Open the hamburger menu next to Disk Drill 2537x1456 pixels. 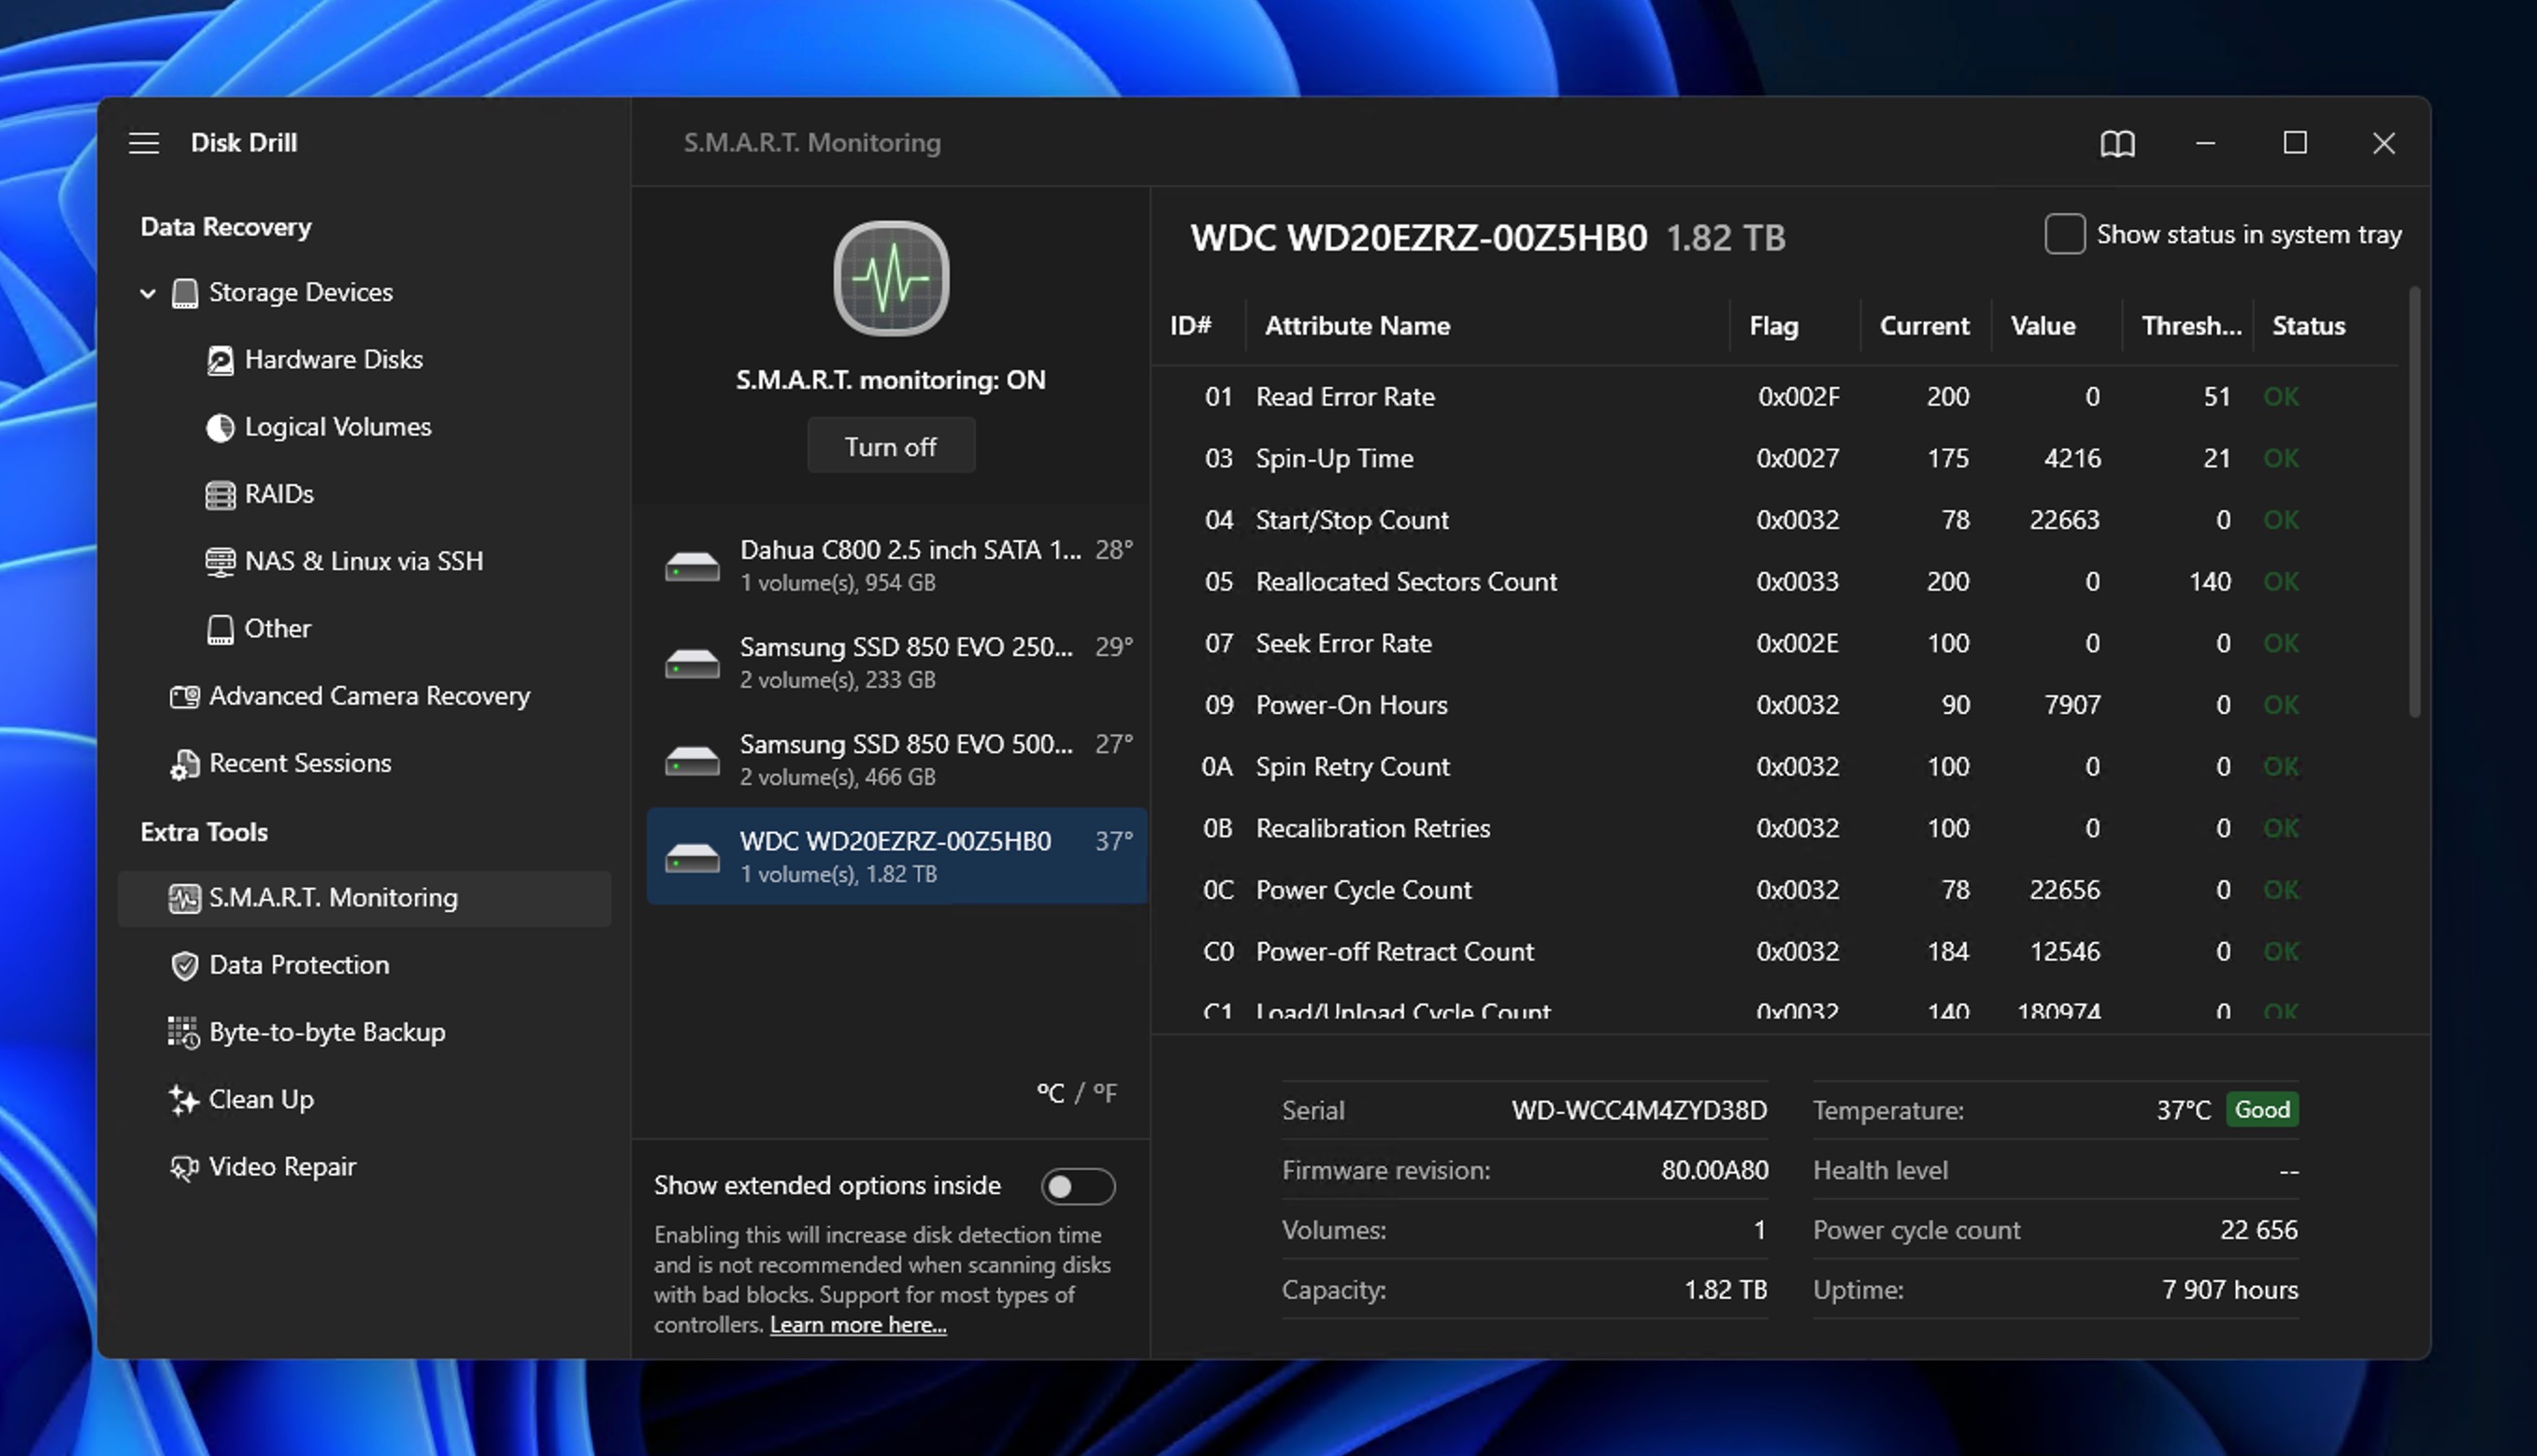pos(144,143)
